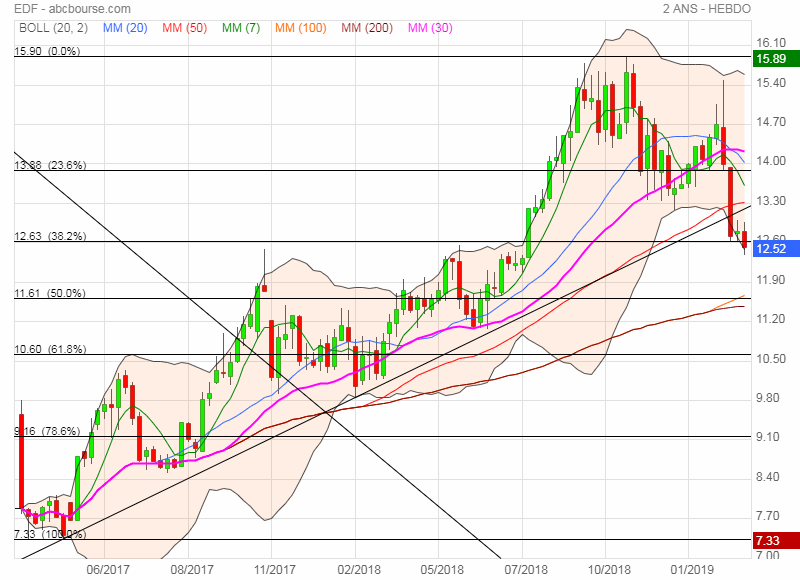
Task: Click the 07/2018 date axis label
Action: coord(526,570)
